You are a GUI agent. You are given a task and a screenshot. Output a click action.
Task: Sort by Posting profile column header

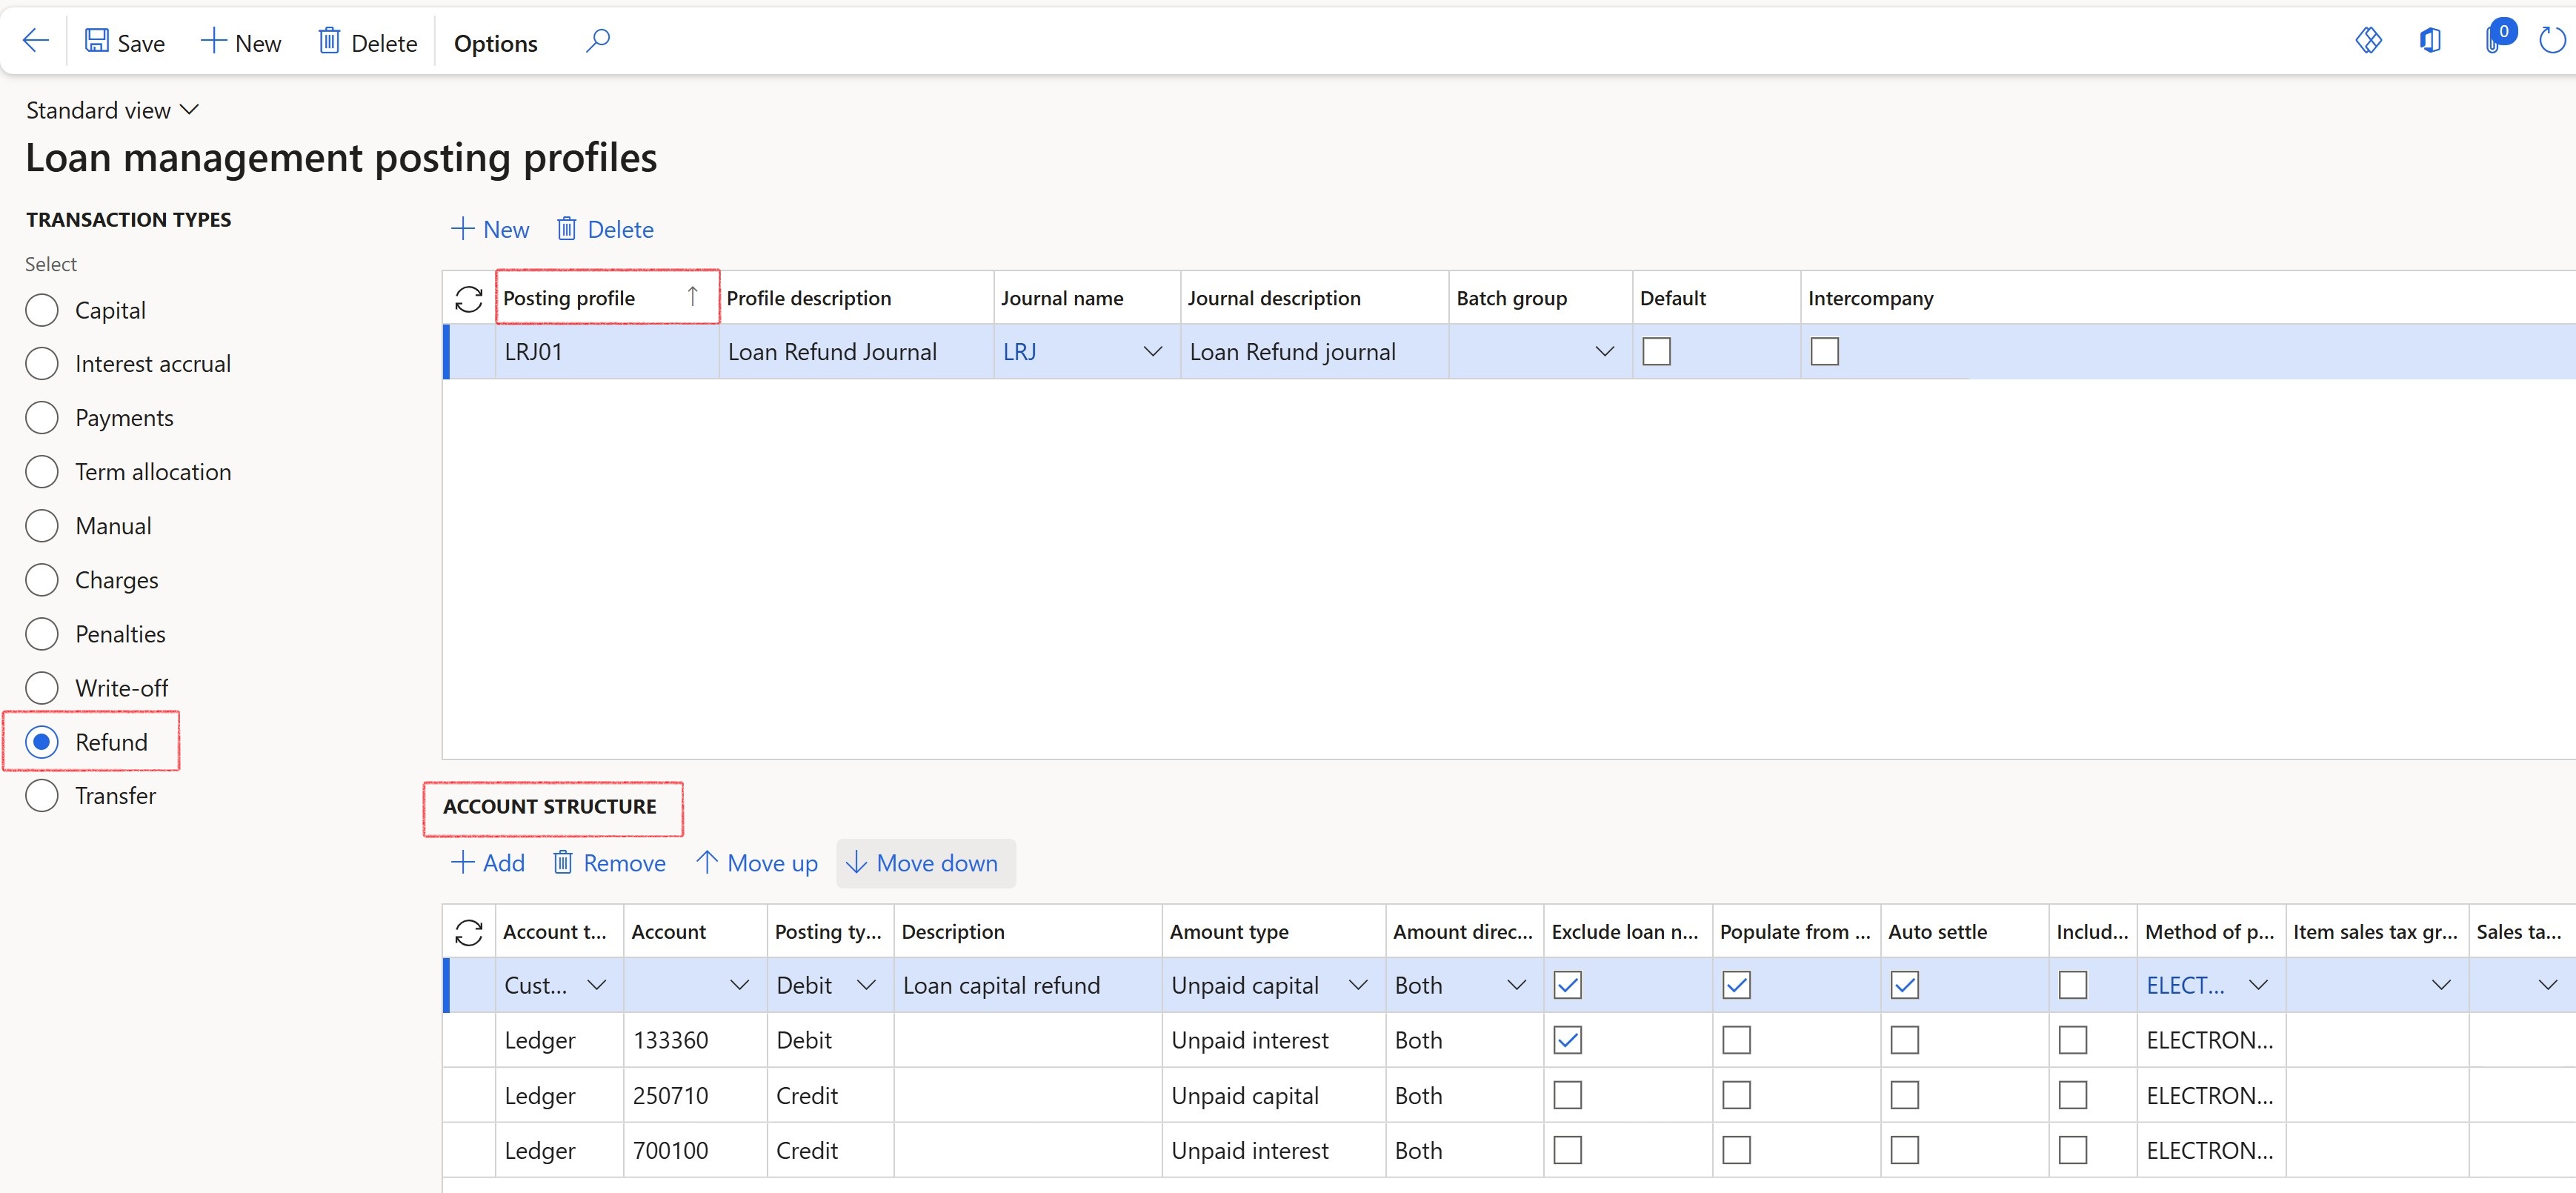click(607, 298)
